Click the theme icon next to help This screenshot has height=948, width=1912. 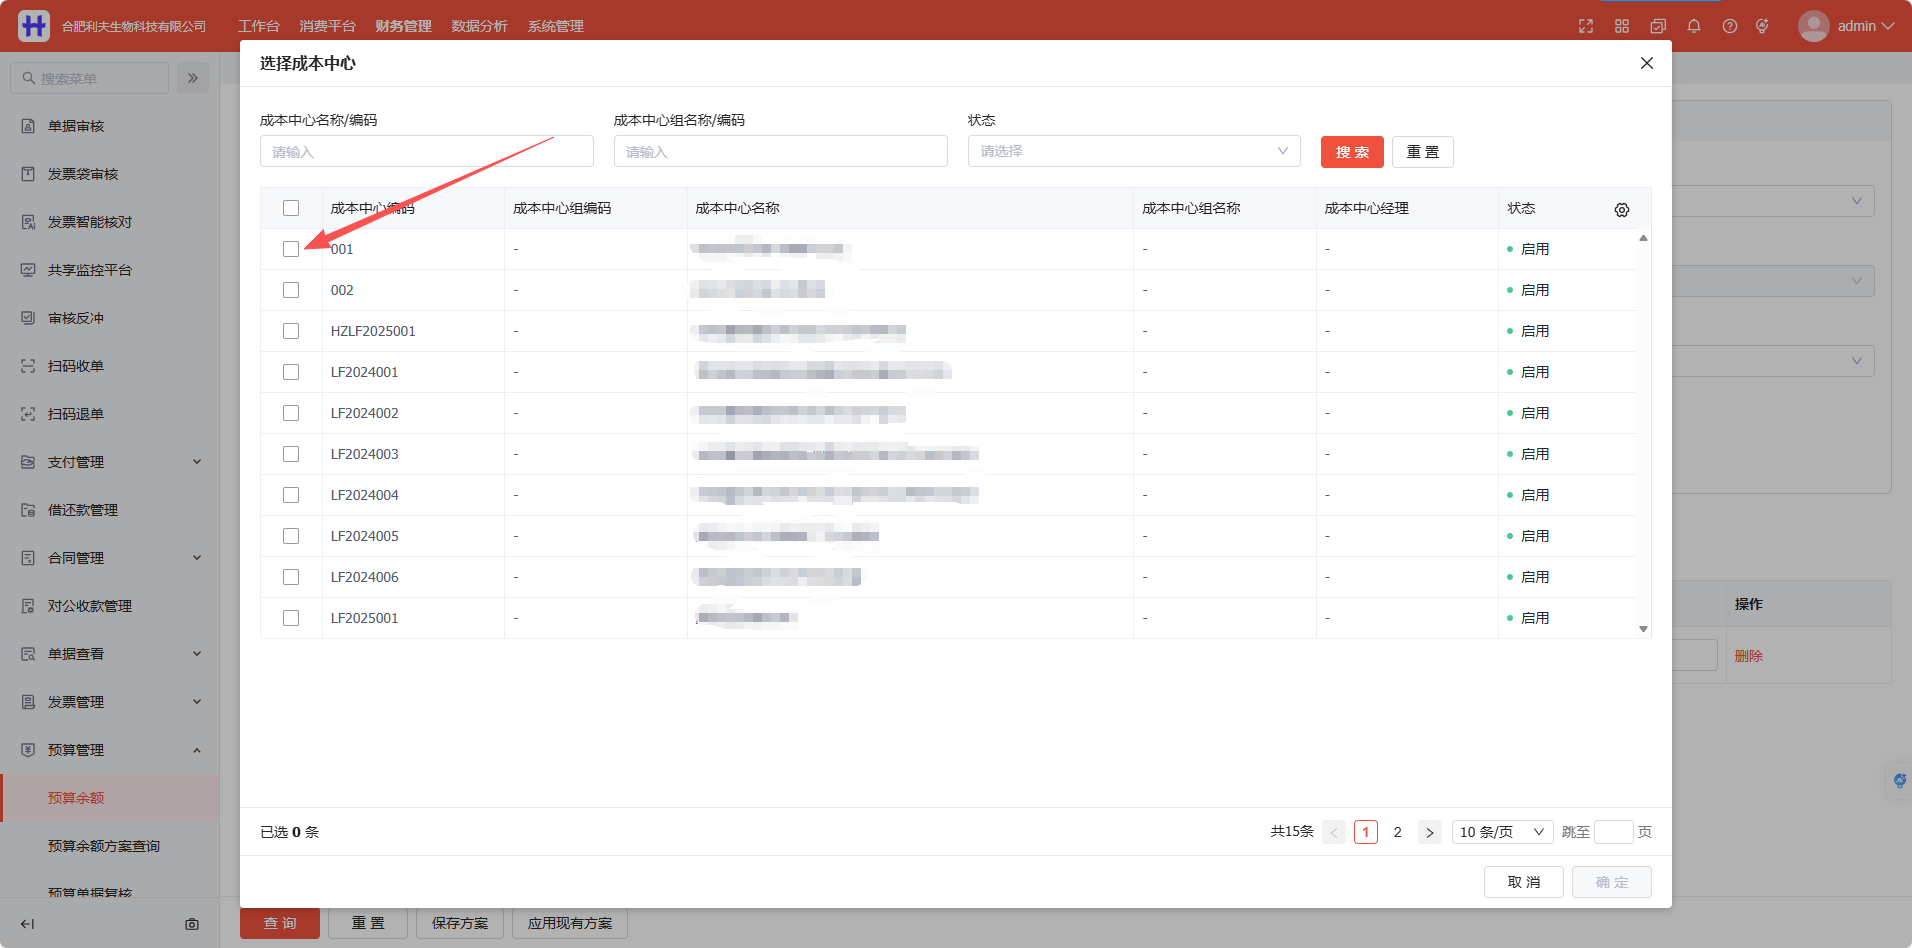pyautogui.click(x=1762, y=26)
